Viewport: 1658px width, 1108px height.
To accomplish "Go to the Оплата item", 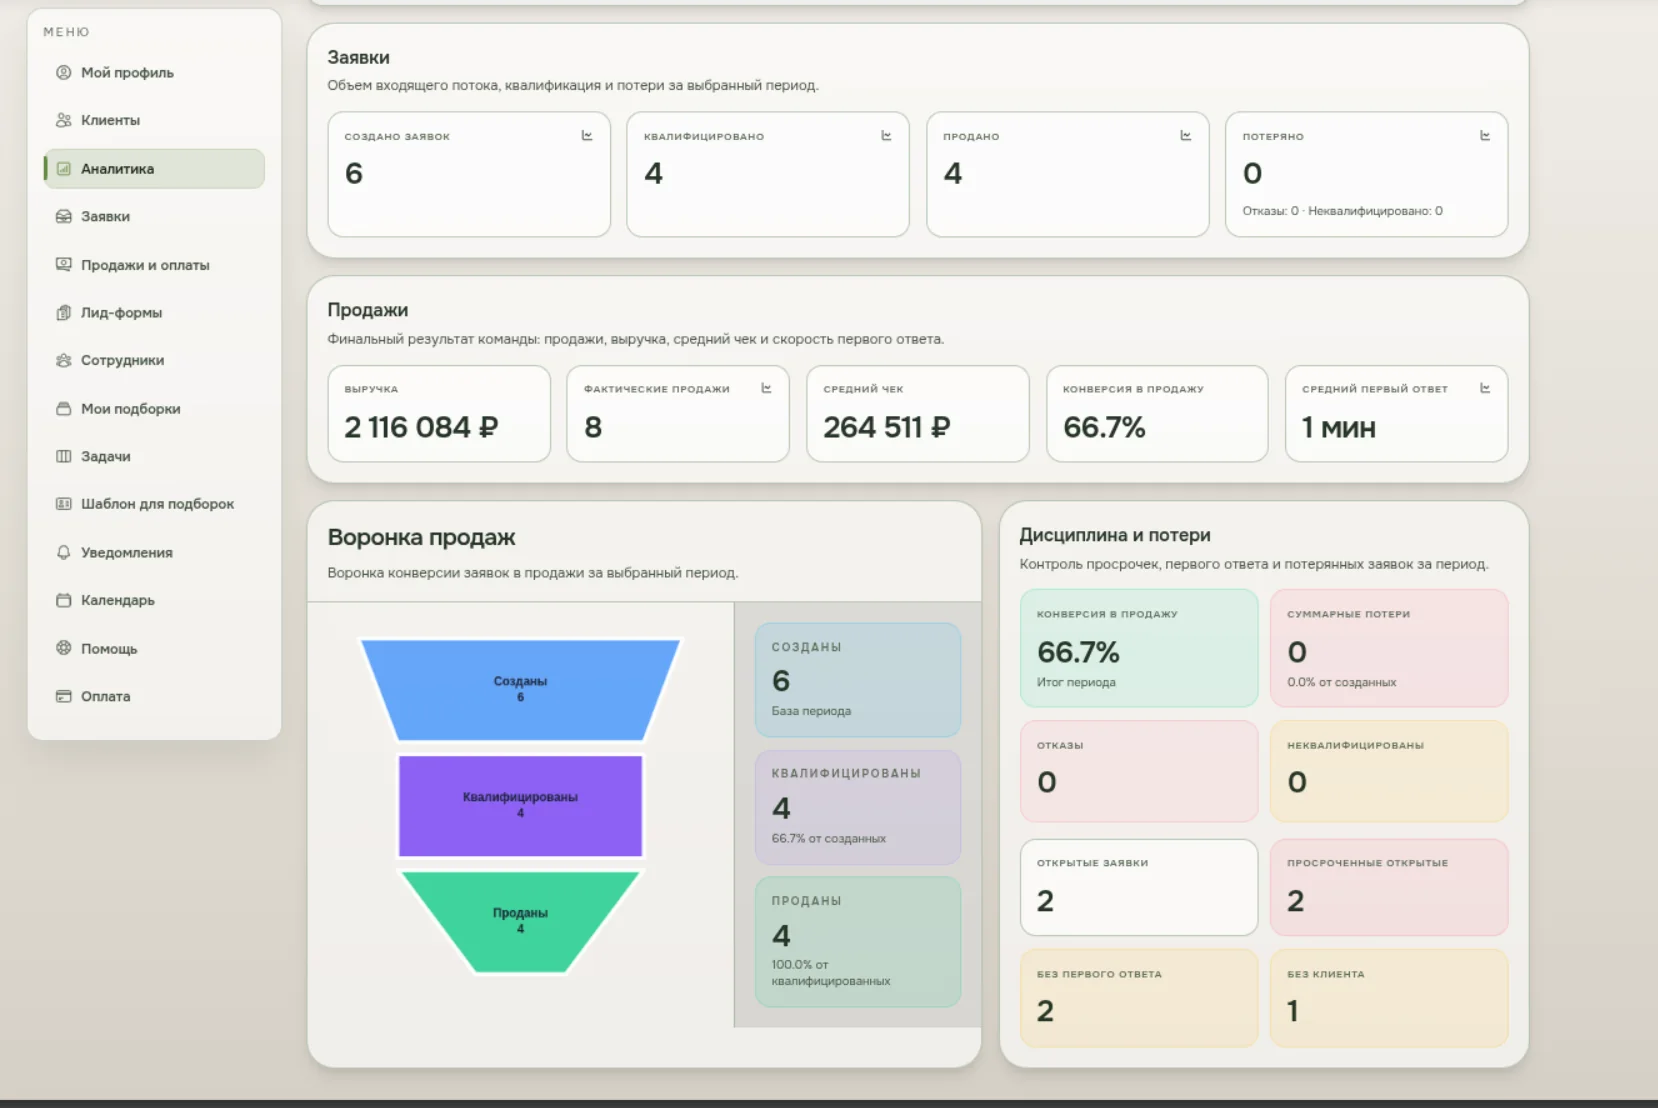I will (x=154, y=696).
